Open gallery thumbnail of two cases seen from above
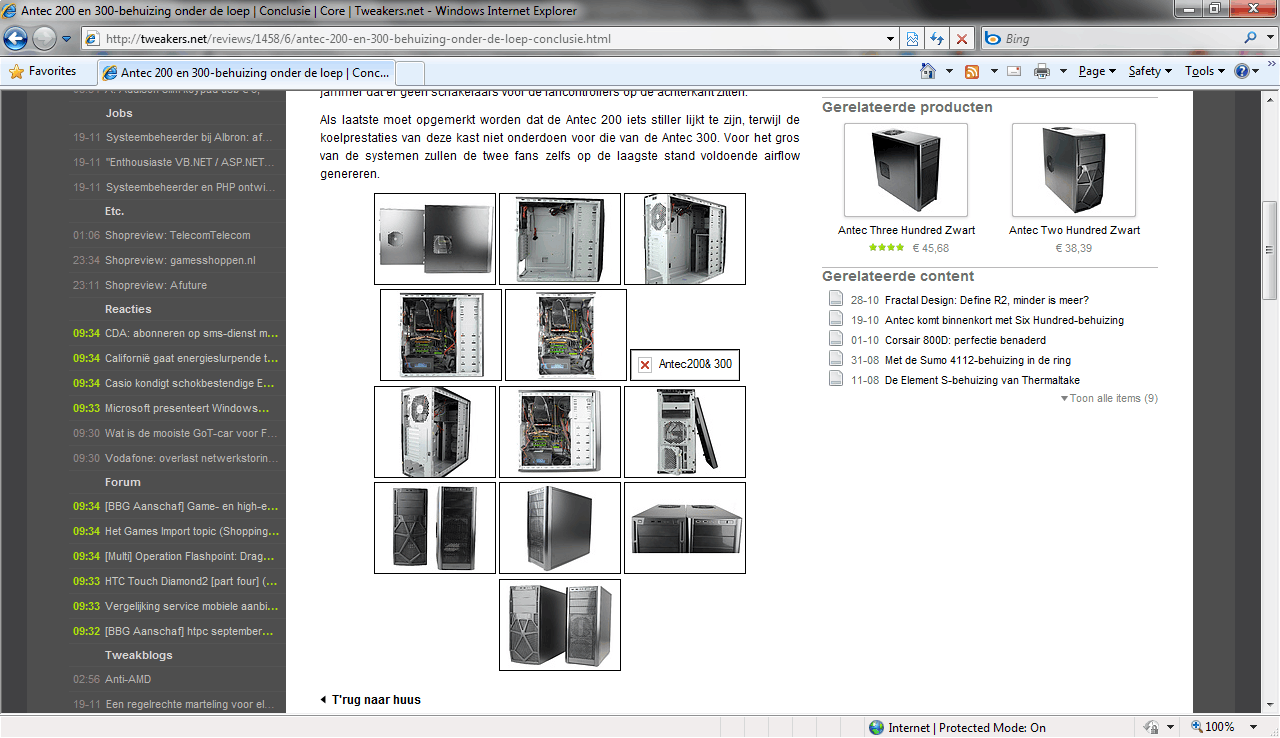This screenshot has height=738, width=1280. pyautogui.click(x=685, y=528)
